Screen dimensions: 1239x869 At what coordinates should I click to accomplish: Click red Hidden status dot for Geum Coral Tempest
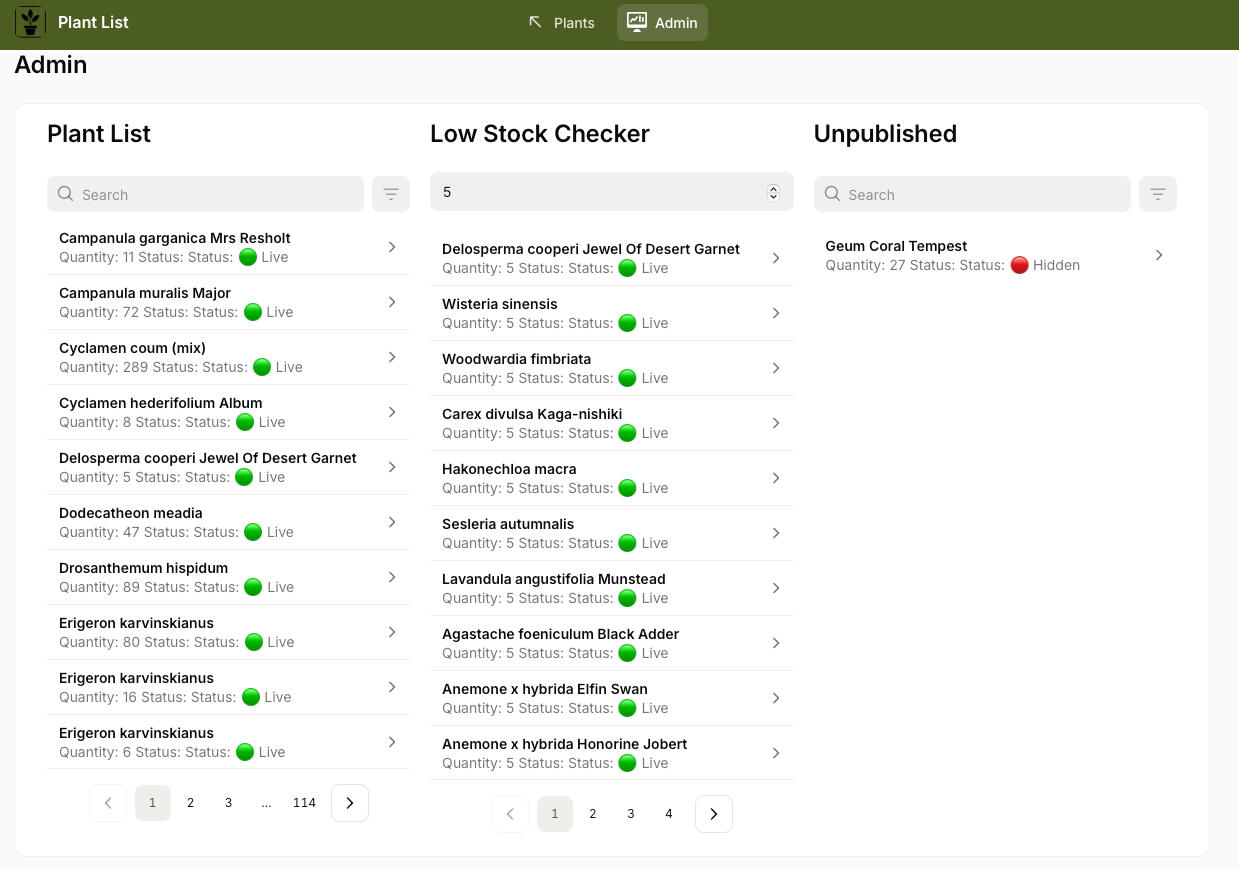1019,265
